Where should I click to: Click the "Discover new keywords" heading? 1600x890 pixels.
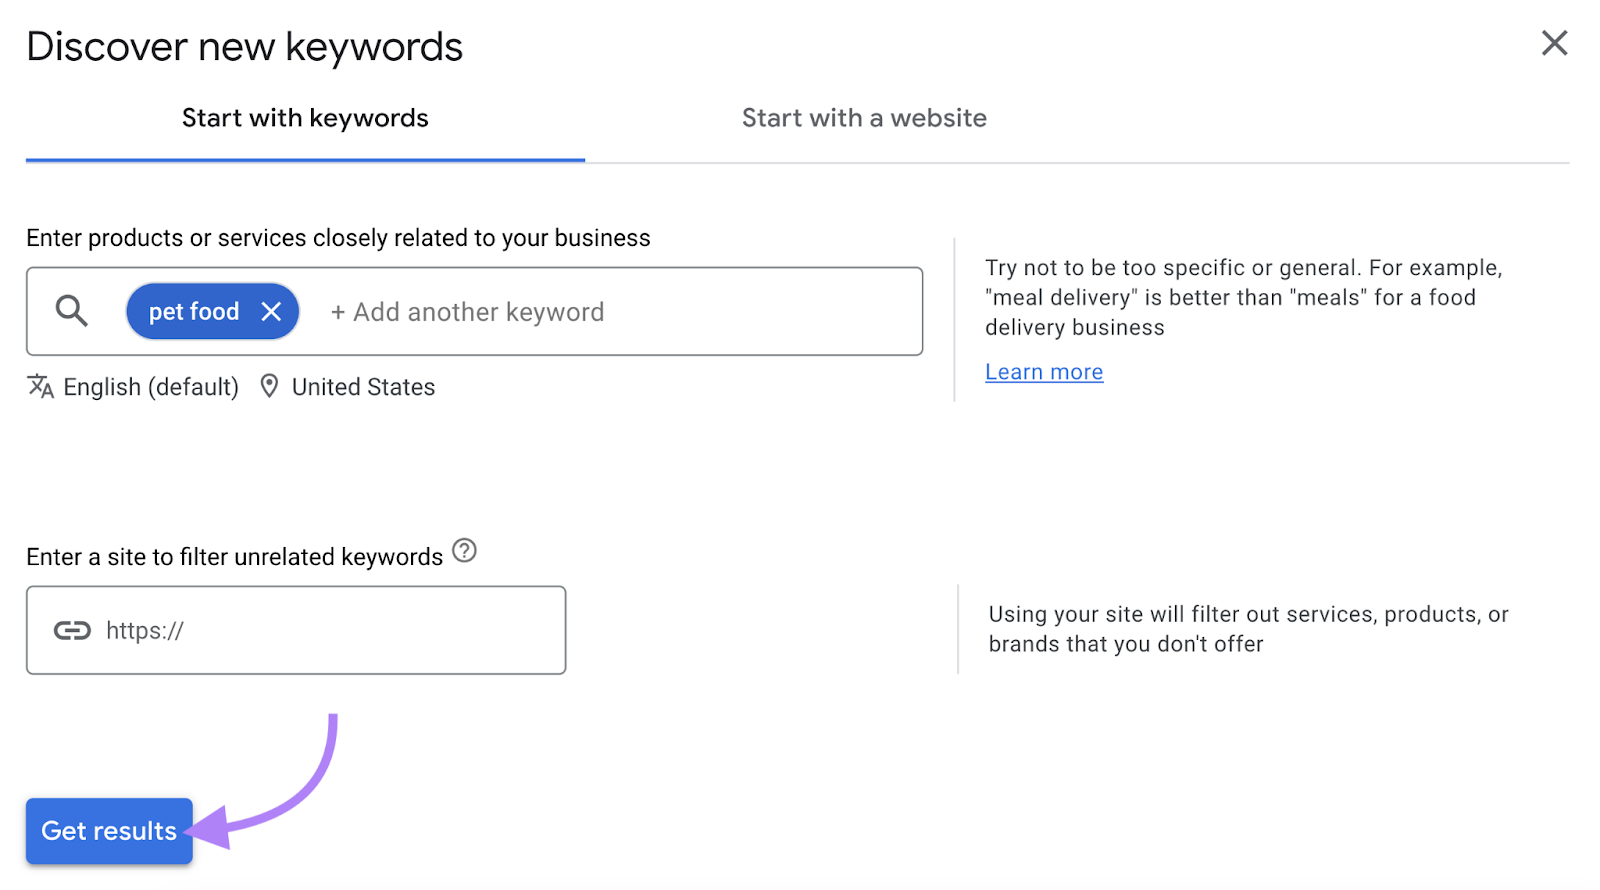point(245,47)
